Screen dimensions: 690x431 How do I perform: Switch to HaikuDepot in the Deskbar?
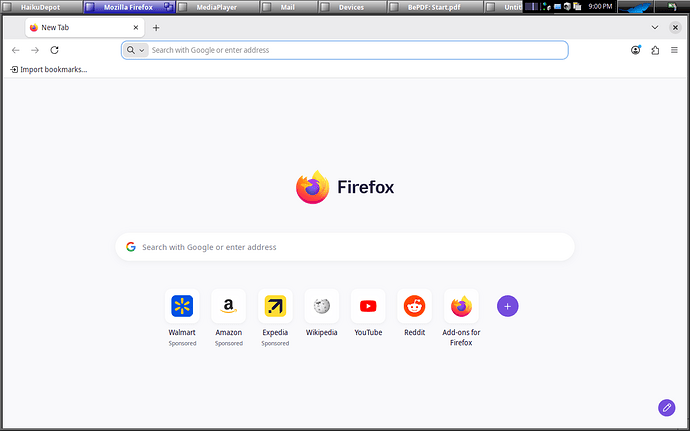pos(41,7)
